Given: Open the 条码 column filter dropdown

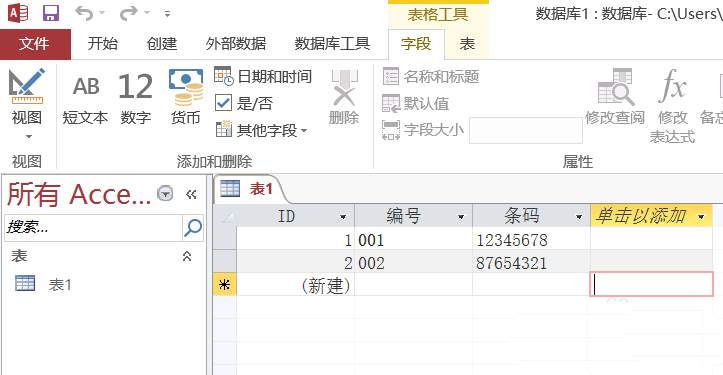Looking at the screenshot, I should [x=579, y=217].
